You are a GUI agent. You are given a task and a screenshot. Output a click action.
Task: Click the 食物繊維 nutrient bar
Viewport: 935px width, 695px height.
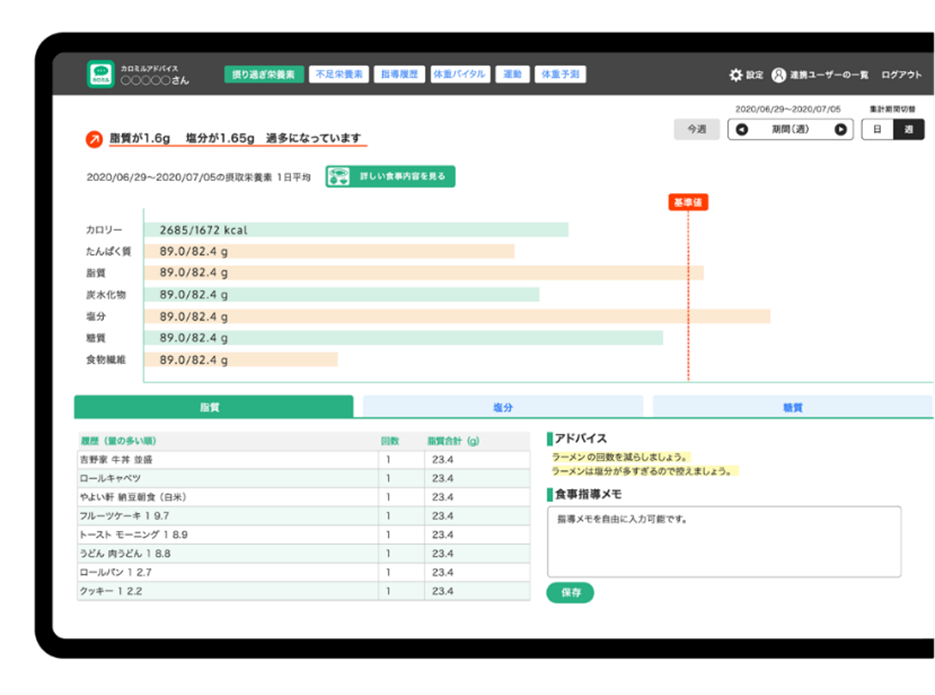(240, 359)
